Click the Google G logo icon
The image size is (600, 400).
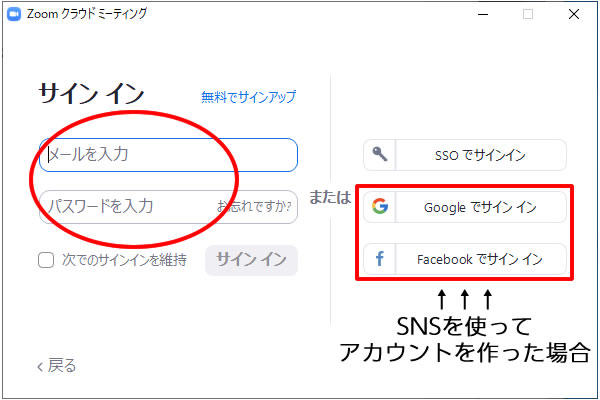click(380, 207)
